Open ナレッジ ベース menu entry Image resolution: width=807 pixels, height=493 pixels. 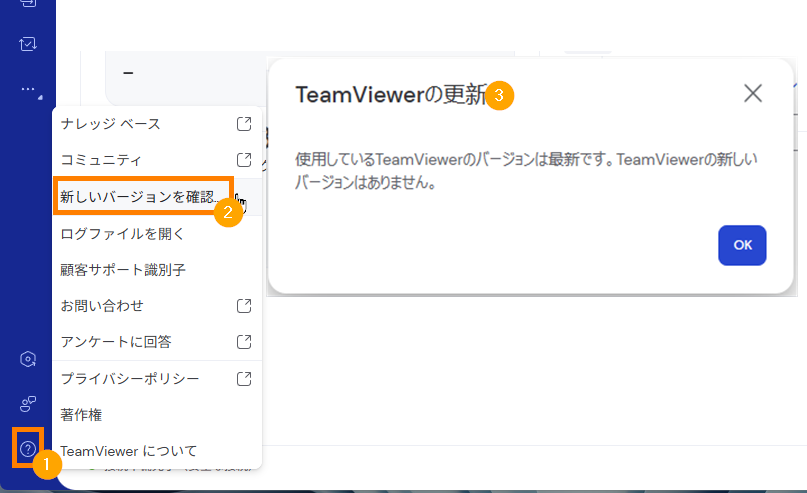pyautogui.click(x=157, y=124)
